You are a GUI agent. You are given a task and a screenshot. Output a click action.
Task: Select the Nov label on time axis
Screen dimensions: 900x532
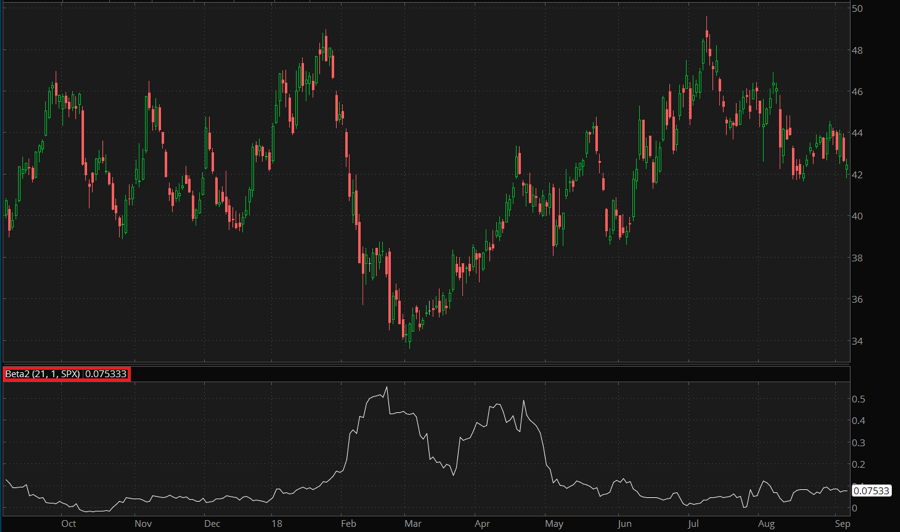[x=142, y=523]
